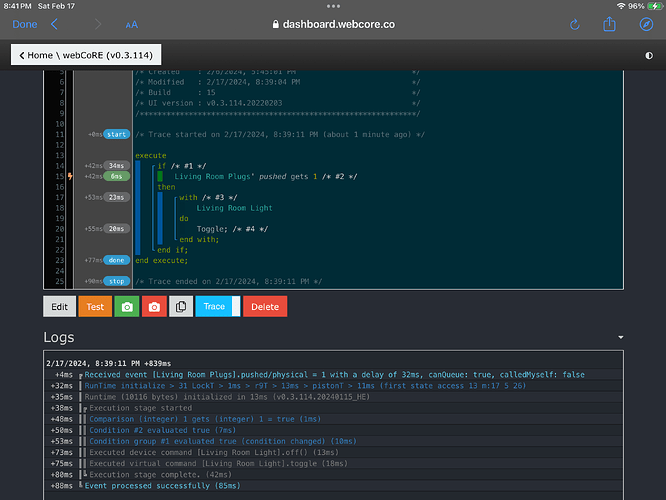Viewport: 666px width, 500px height.
Task: Click the 'Trace ended on' comment
Action: (x=229, y=281)
